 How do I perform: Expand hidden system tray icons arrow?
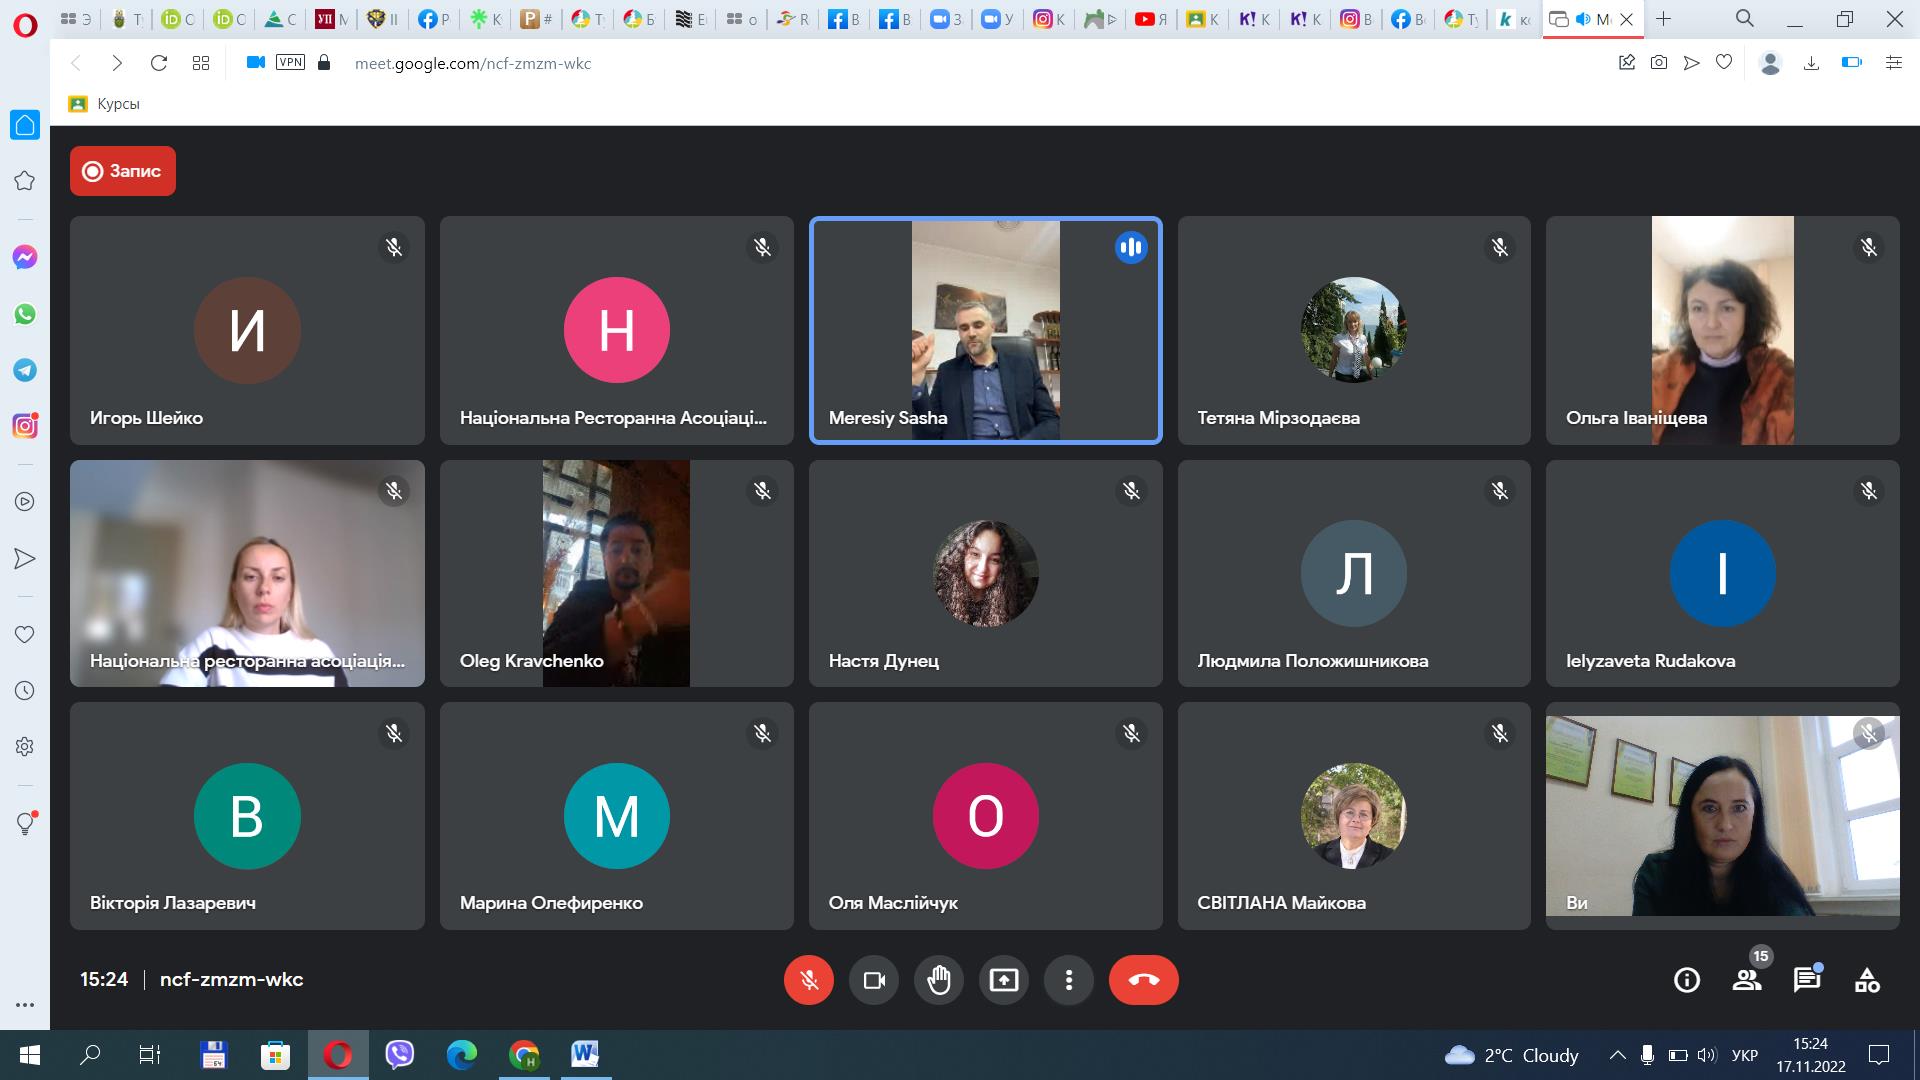click(1617, 1055)
